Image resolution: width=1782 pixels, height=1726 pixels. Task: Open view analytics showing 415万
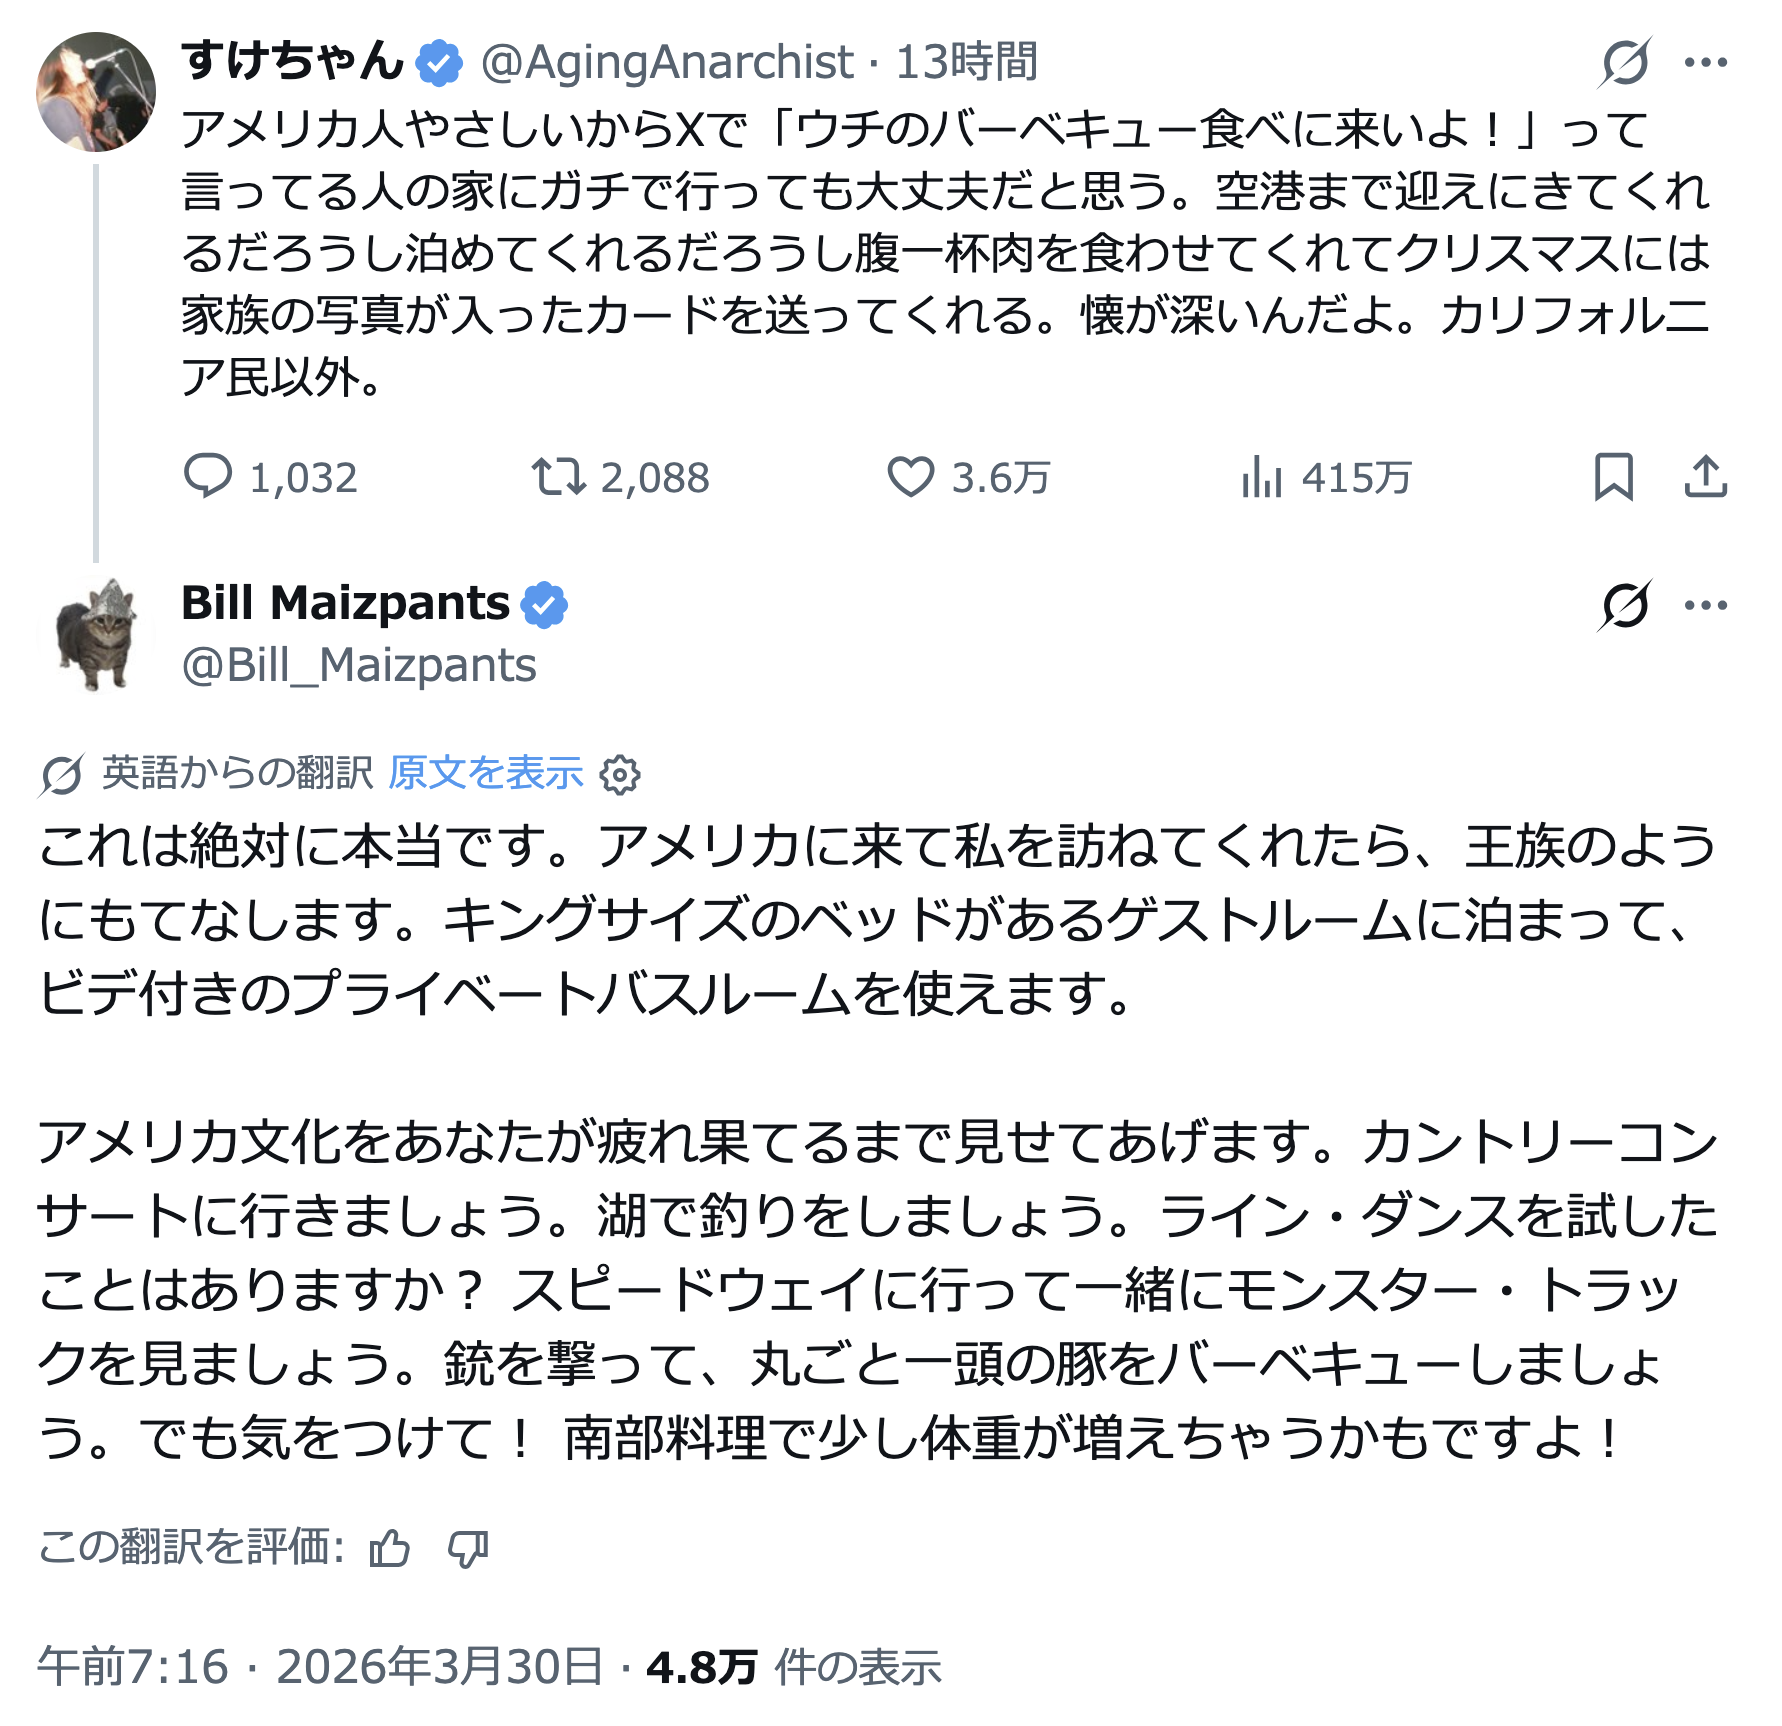(x=1262, y=476)
